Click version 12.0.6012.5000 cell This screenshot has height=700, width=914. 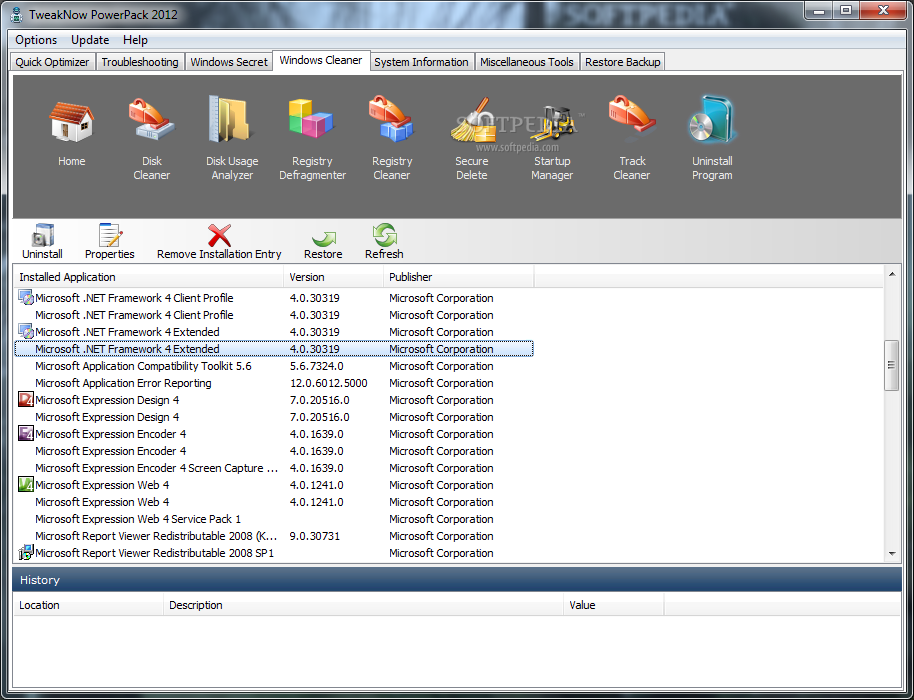coord(329,383)
